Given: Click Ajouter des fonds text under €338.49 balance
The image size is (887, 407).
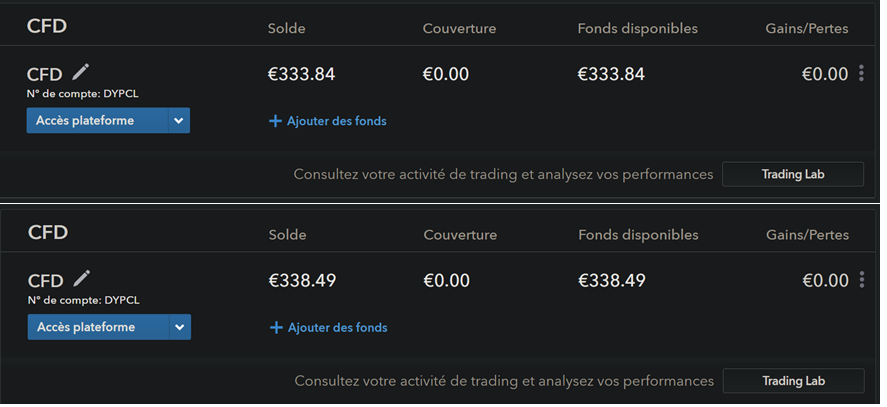Looking at the screenshot, I should pyautogui.click(x=337, y=327).
